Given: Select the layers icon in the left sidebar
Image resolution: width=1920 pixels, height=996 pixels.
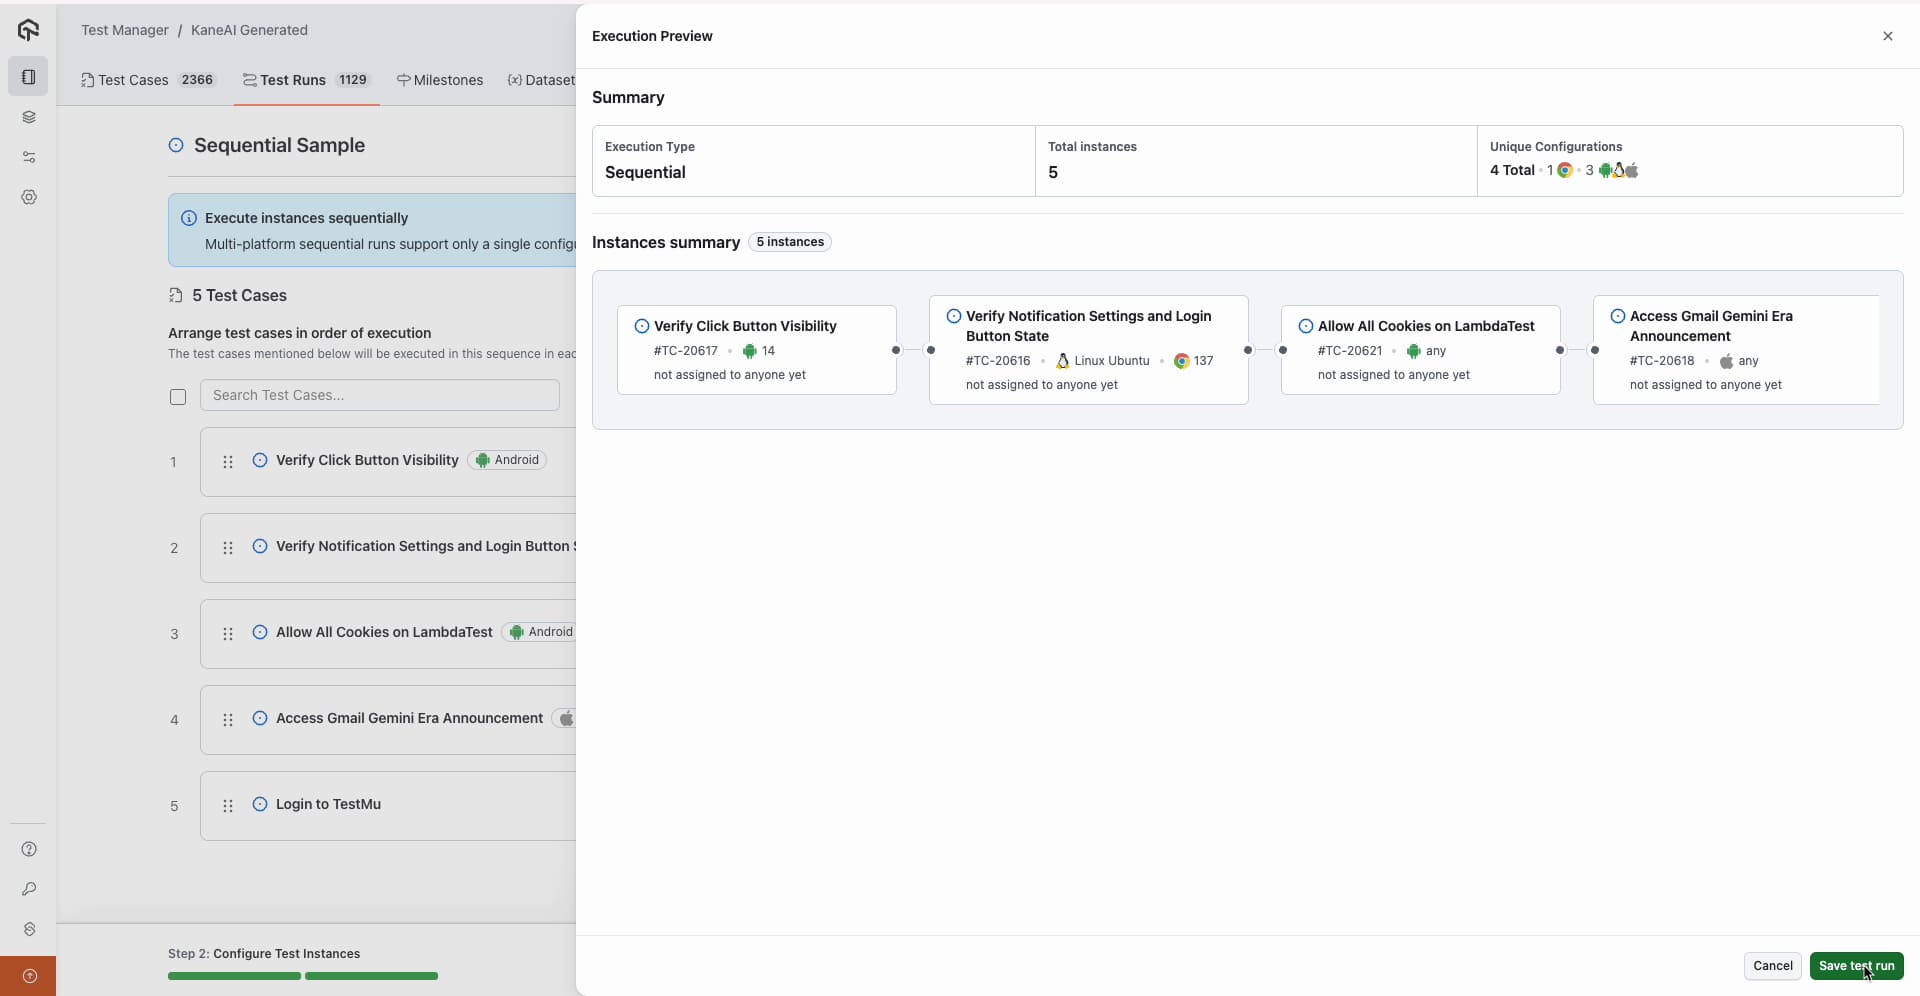Looking at the screenshot, I should (28, 117).
